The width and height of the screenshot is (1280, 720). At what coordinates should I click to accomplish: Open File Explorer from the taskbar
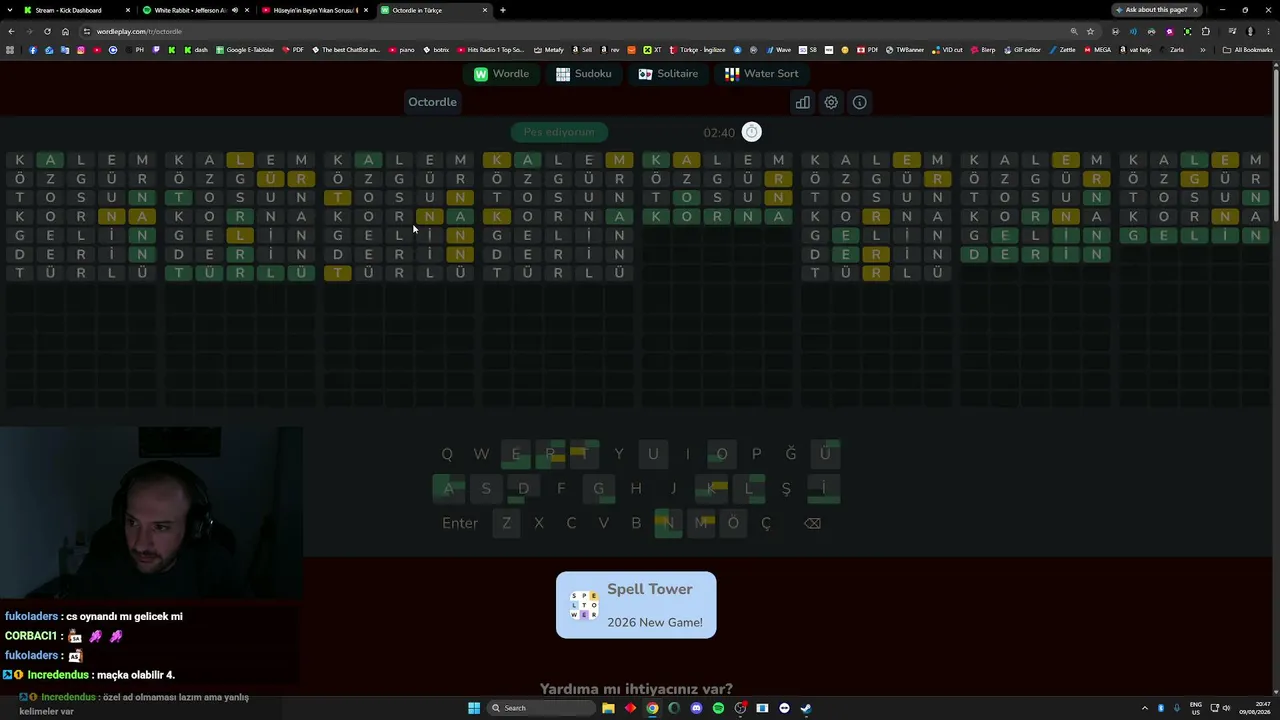[x=608, y=708]
